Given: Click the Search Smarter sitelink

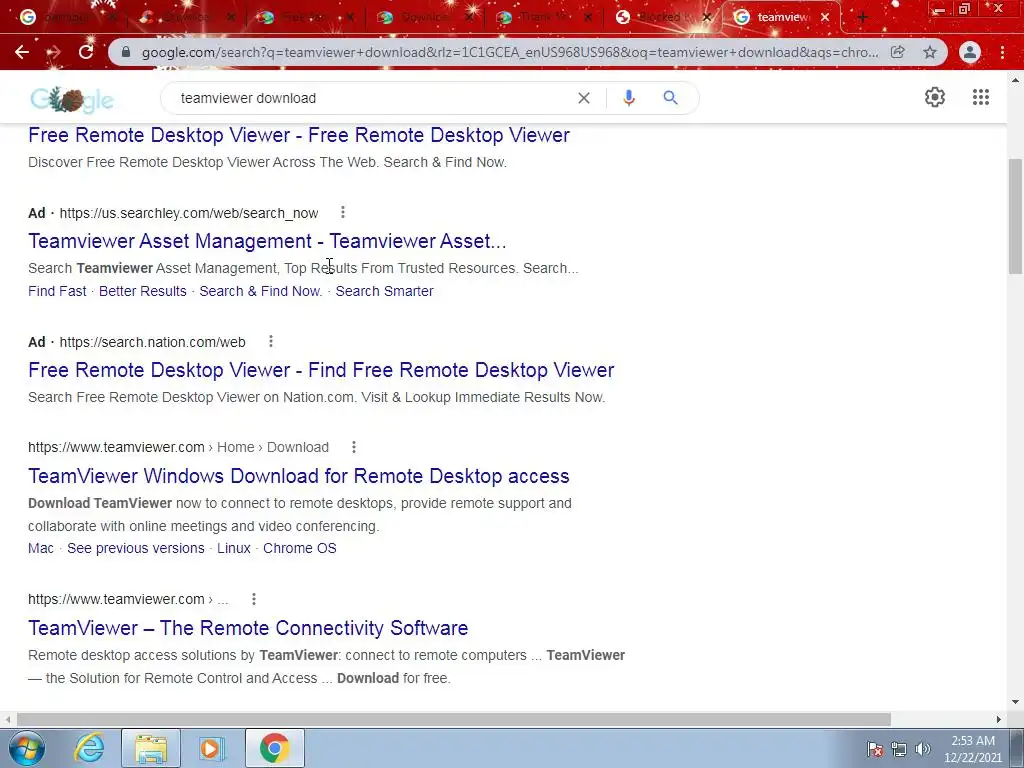Looking at the screenshot, I should coord(385,291).
